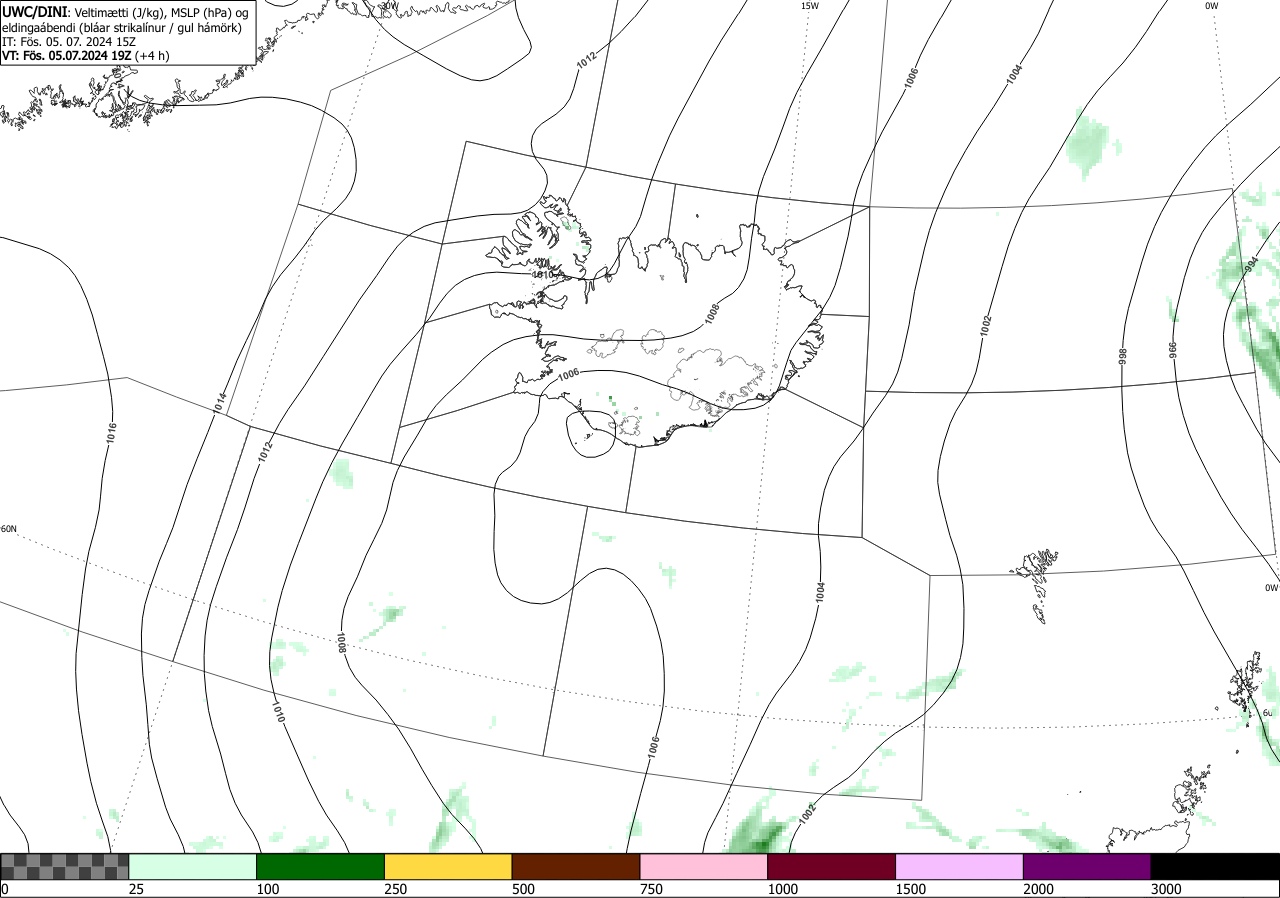Image resolution: width=1280 pixels, height=898 pixels.
Task: Click the "IT: Fös. 05. 07. 2024 15Z" line
Action: 69,42
